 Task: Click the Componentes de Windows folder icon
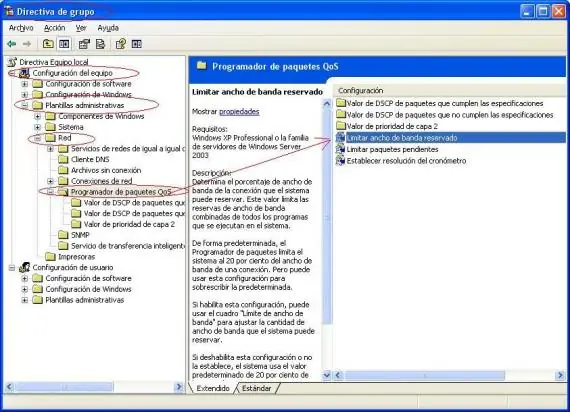click(x=51, y=116)
